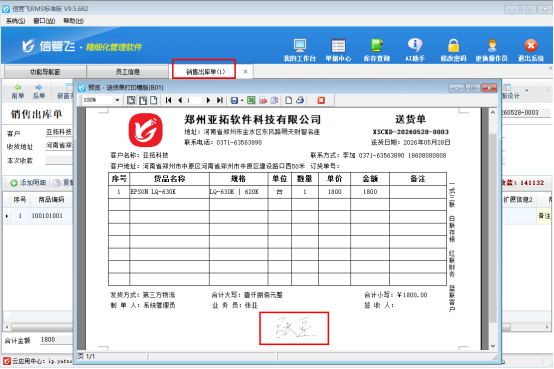
Task: Click order number XSCKD-20260528-0003 in preview
Action: pyautogui.click(x=411, y=132)
